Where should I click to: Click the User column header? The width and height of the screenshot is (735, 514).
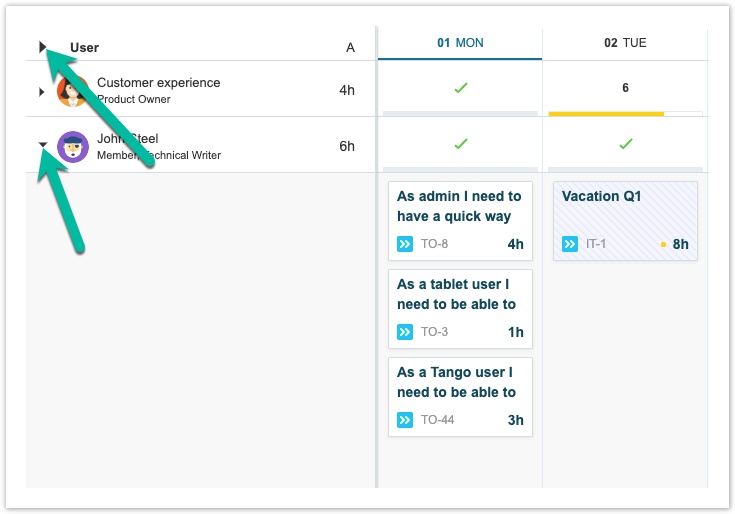tap(85, 47)
